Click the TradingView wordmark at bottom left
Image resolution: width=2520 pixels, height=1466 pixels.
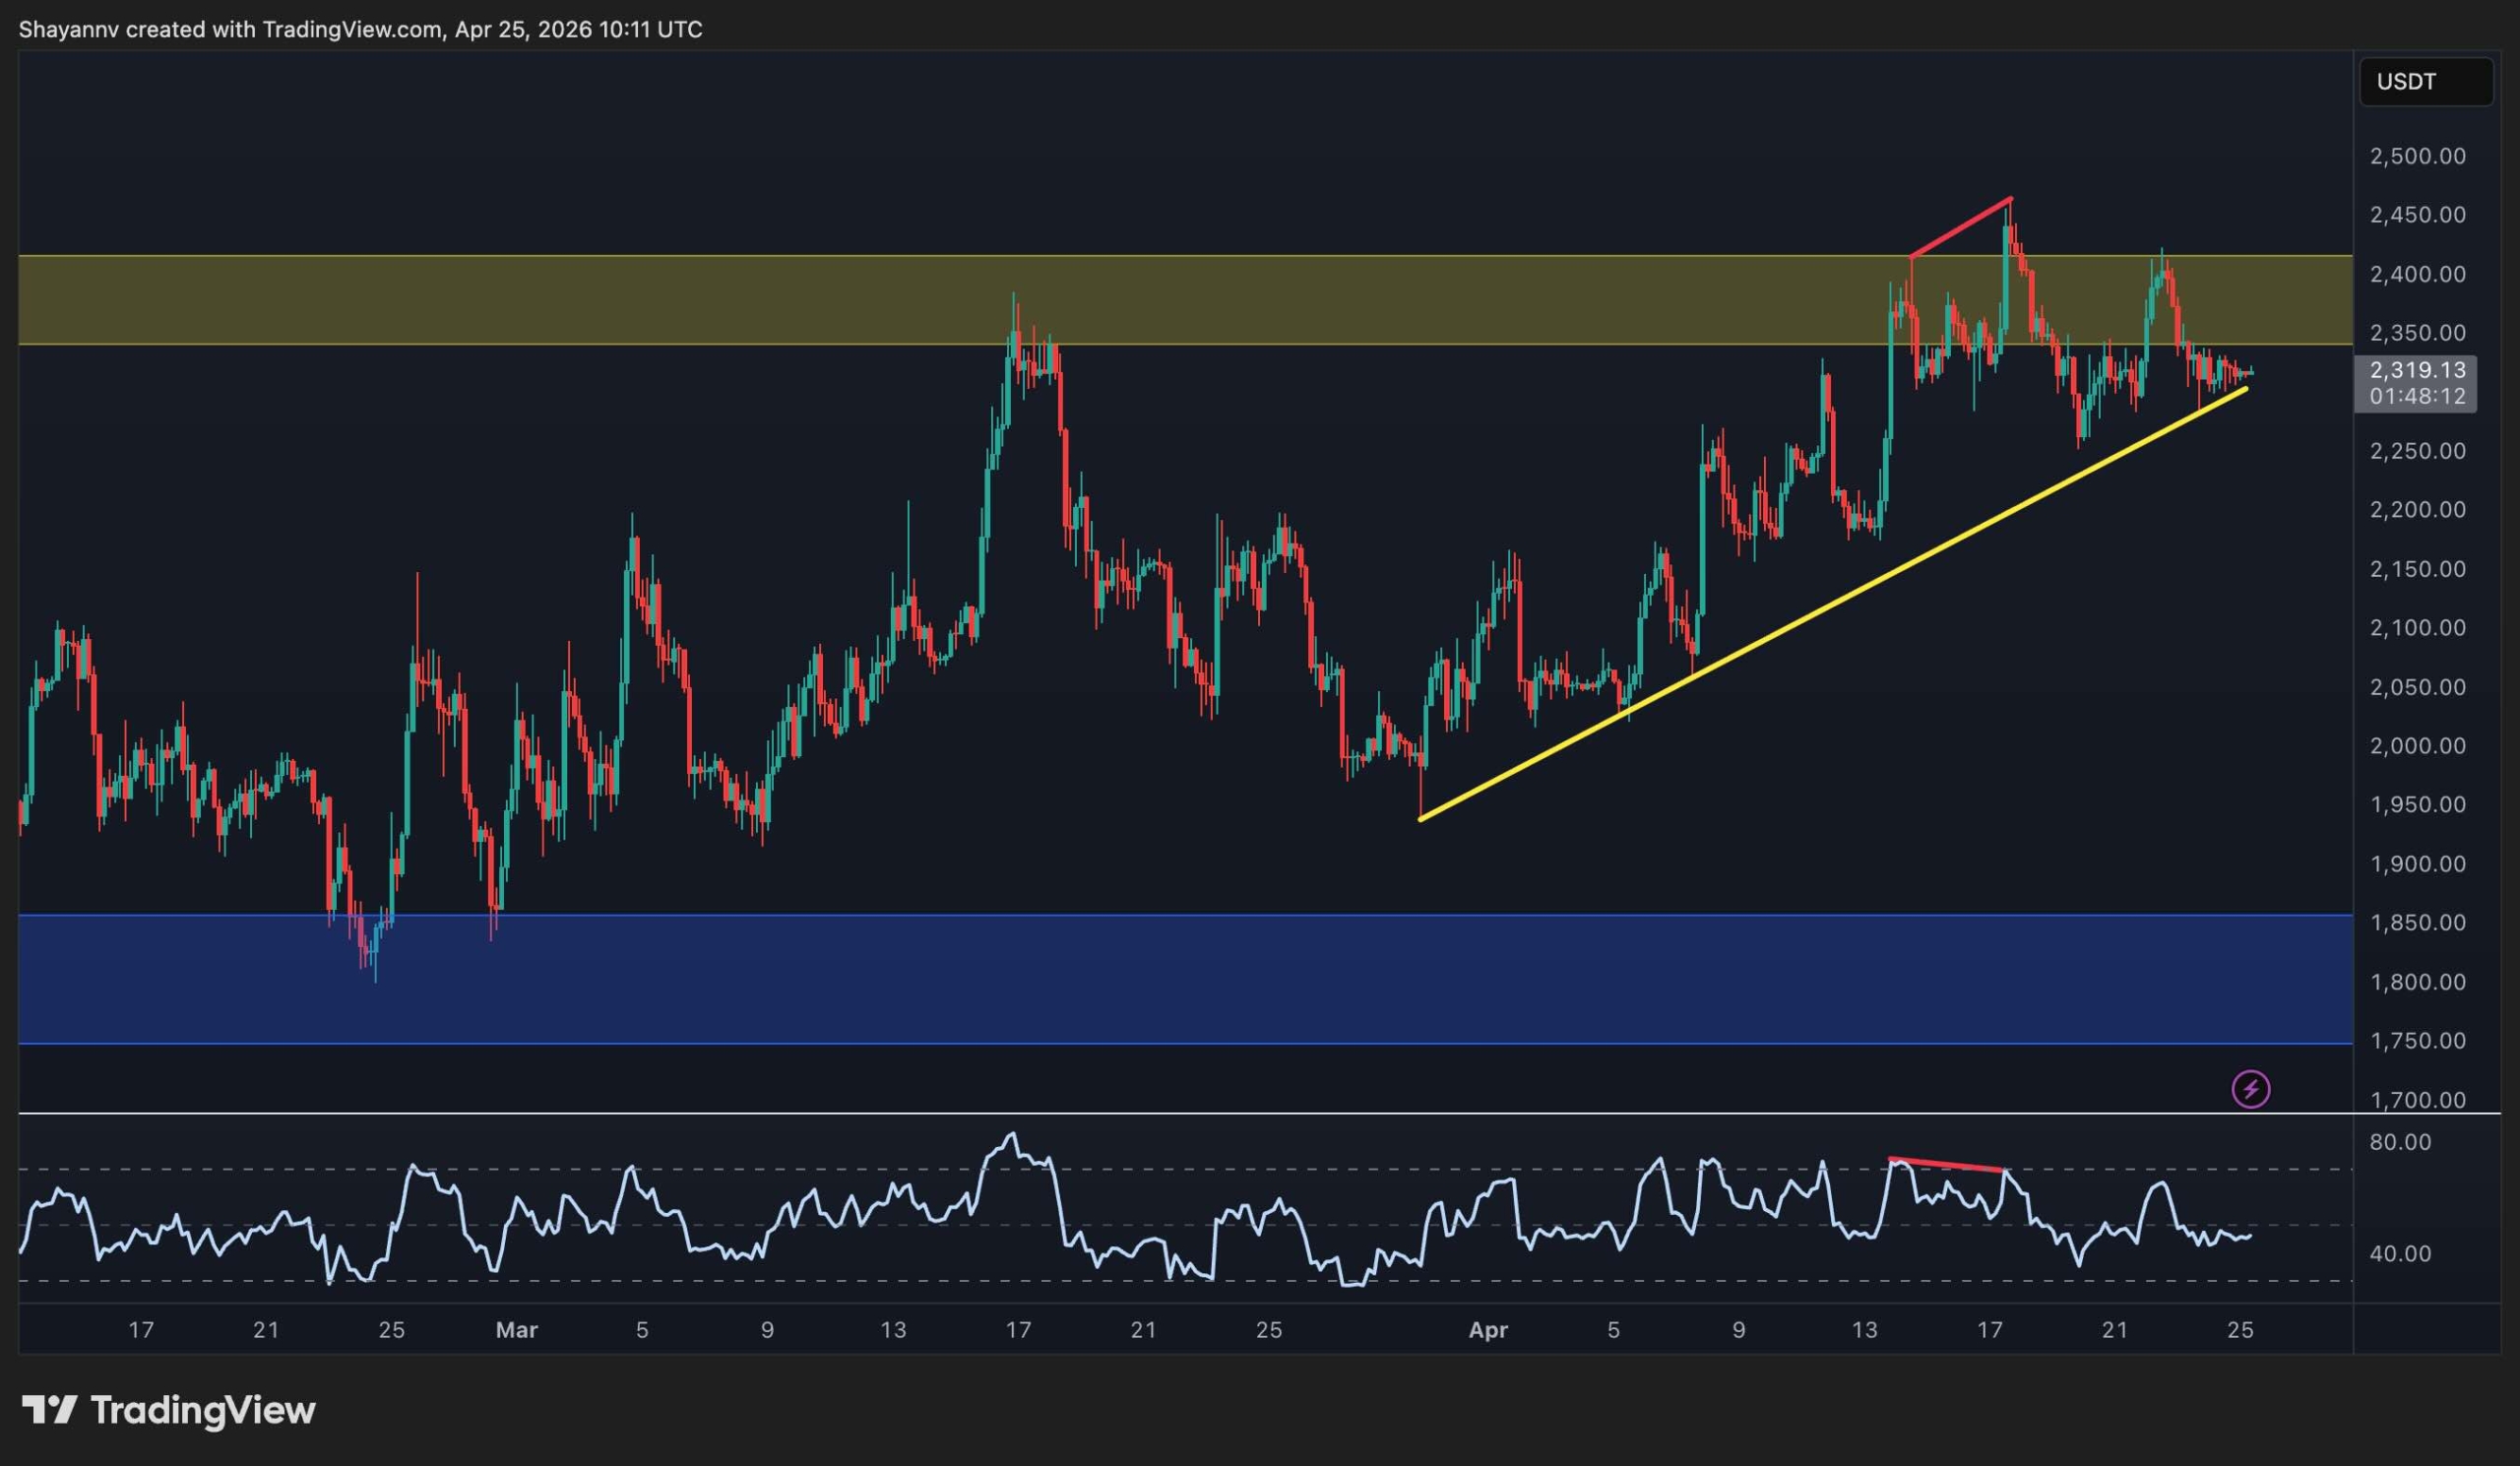(x=203, y=1410)
